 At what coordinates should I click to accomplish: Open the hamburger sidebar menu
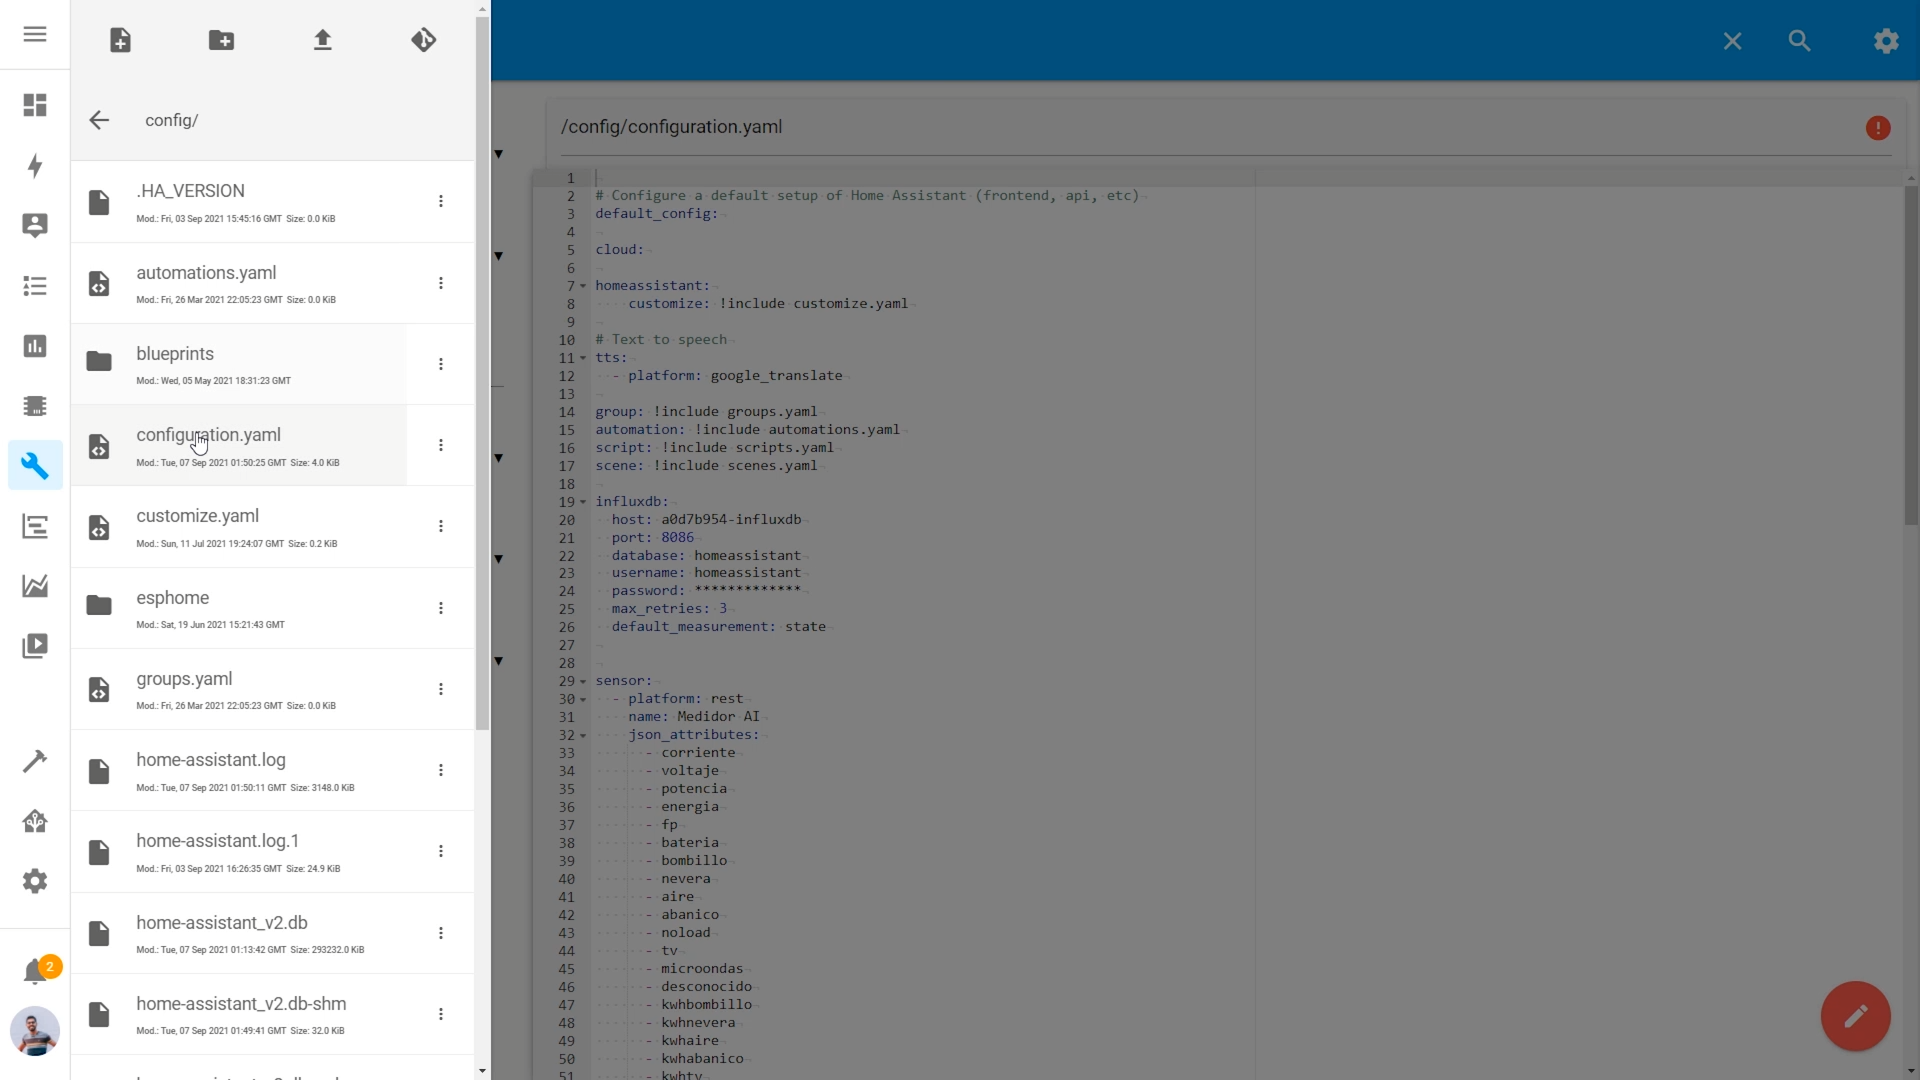tap(35, 35)
